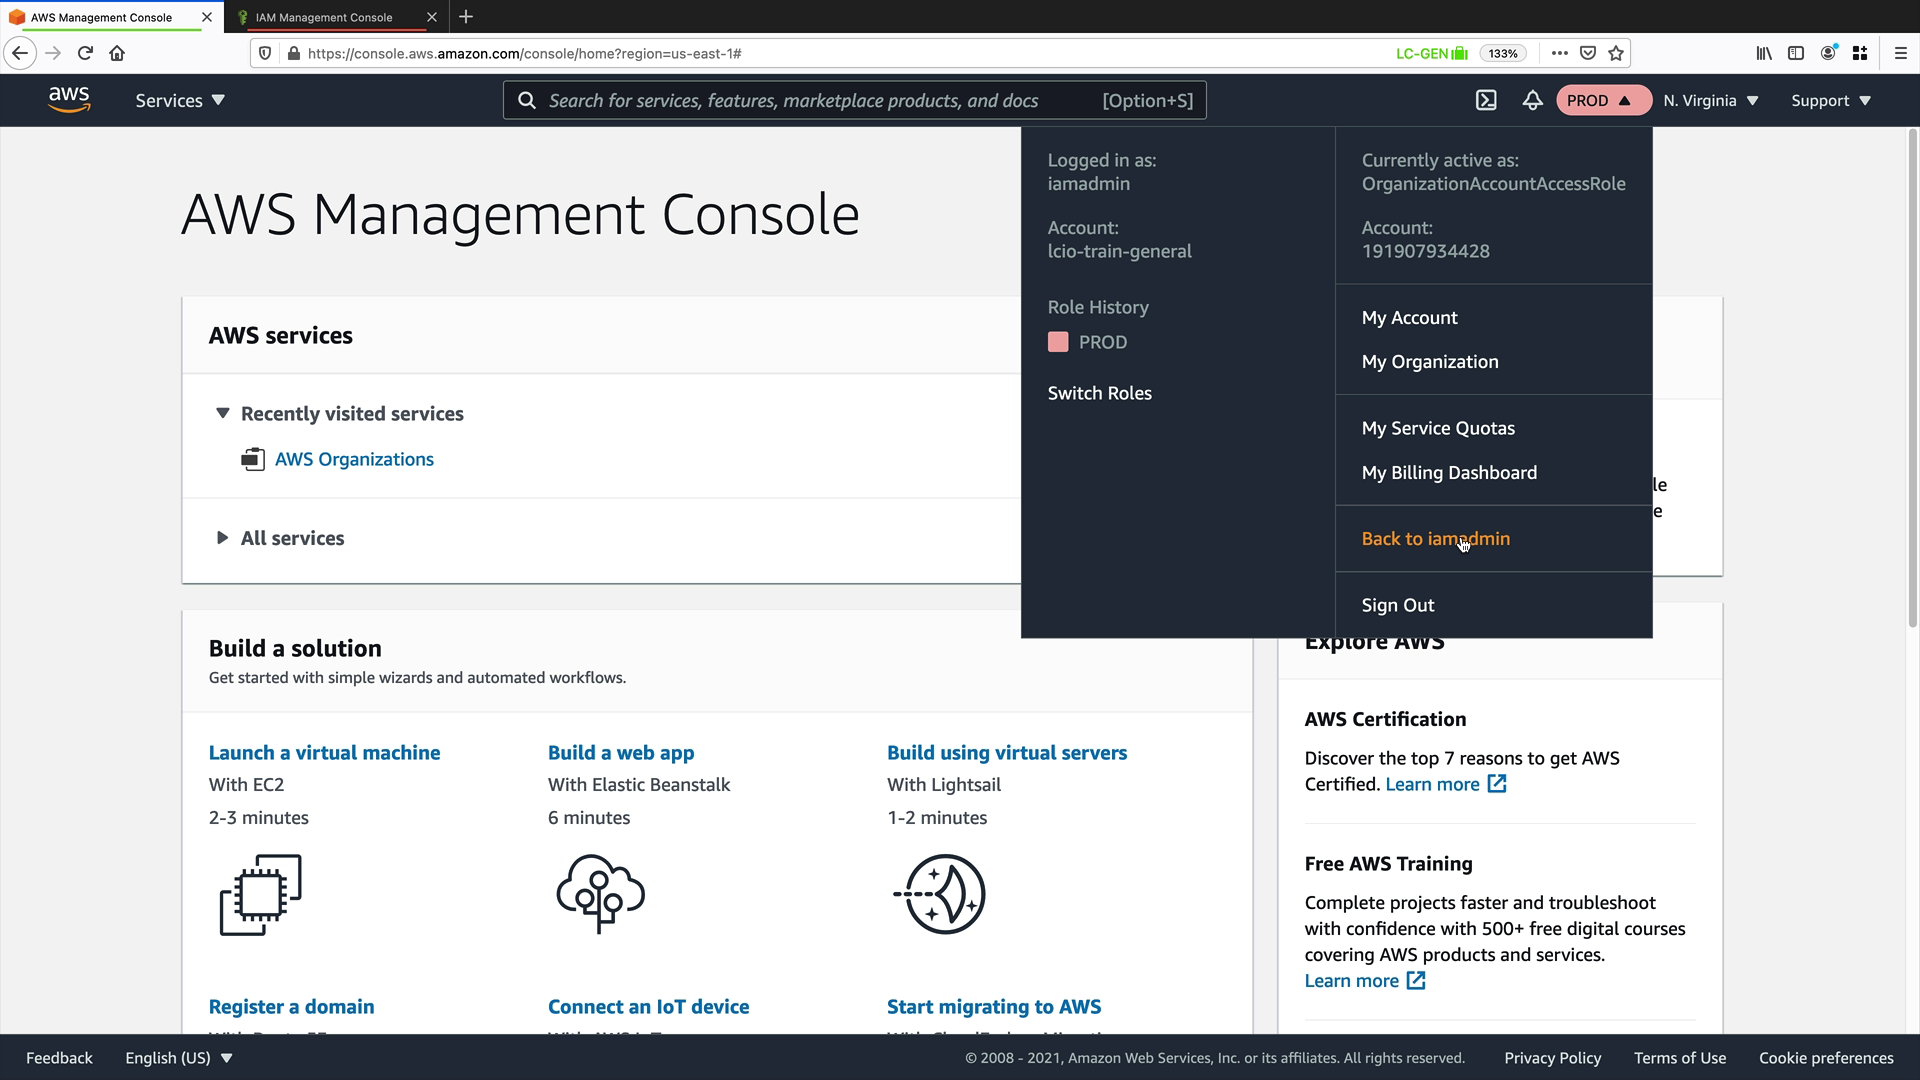Click the tracking protection shield icon

pyautogui.click(x=265, y=53)
